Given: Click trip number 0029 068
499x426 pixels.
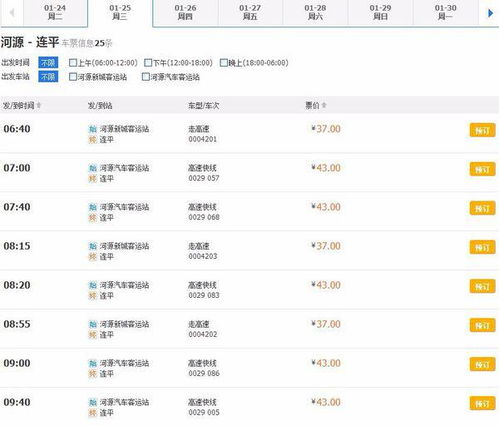Looking at the screenshot, I should pyautogui.click(x=204, y=217).
